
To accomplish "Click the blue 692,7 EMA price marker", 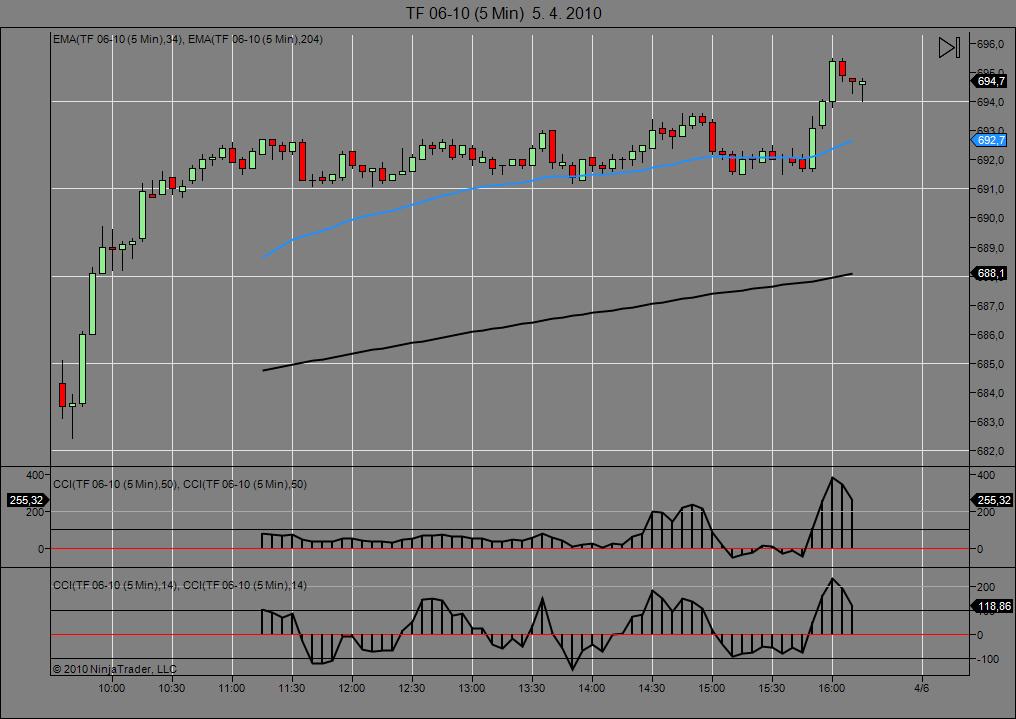I will [x=989, y=140].
